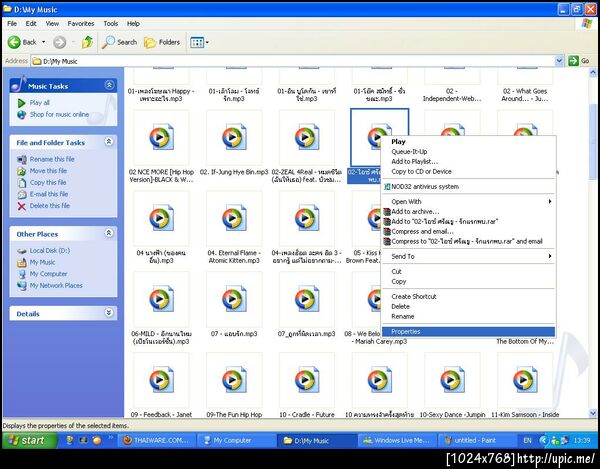
Task: Open the Tools menu
Action: 111,23
